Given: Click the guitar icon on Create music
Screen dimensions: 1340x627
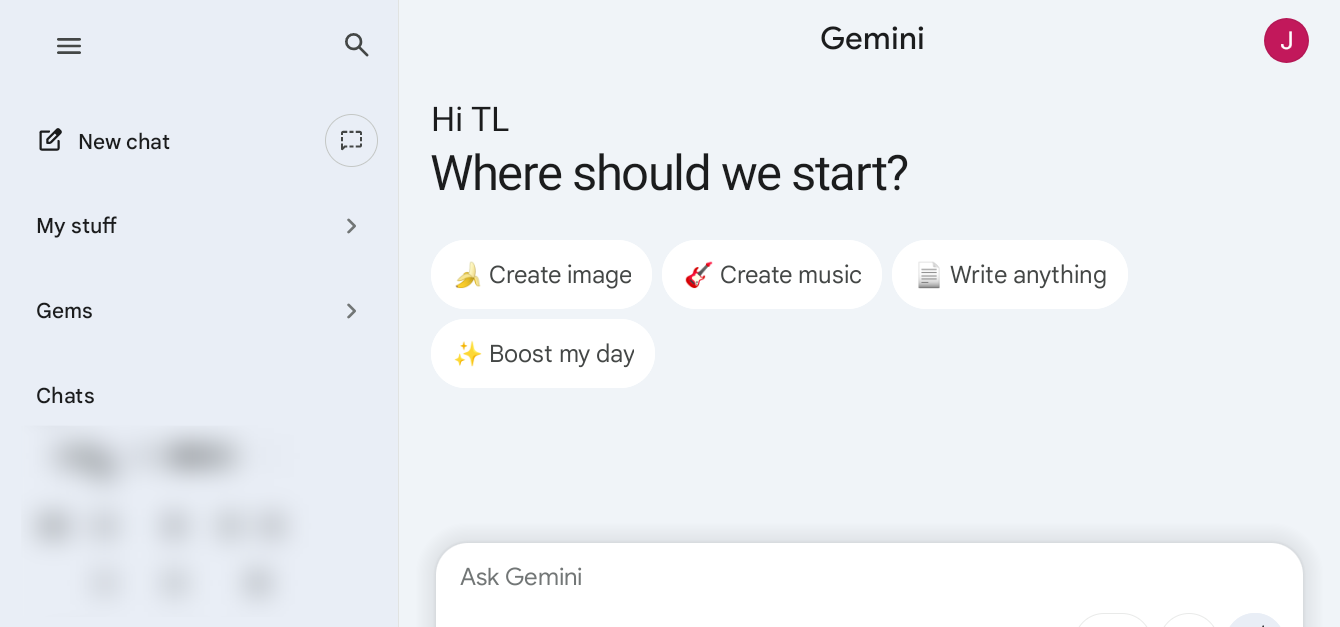Looking at the screenshot, I should (698, 275).
